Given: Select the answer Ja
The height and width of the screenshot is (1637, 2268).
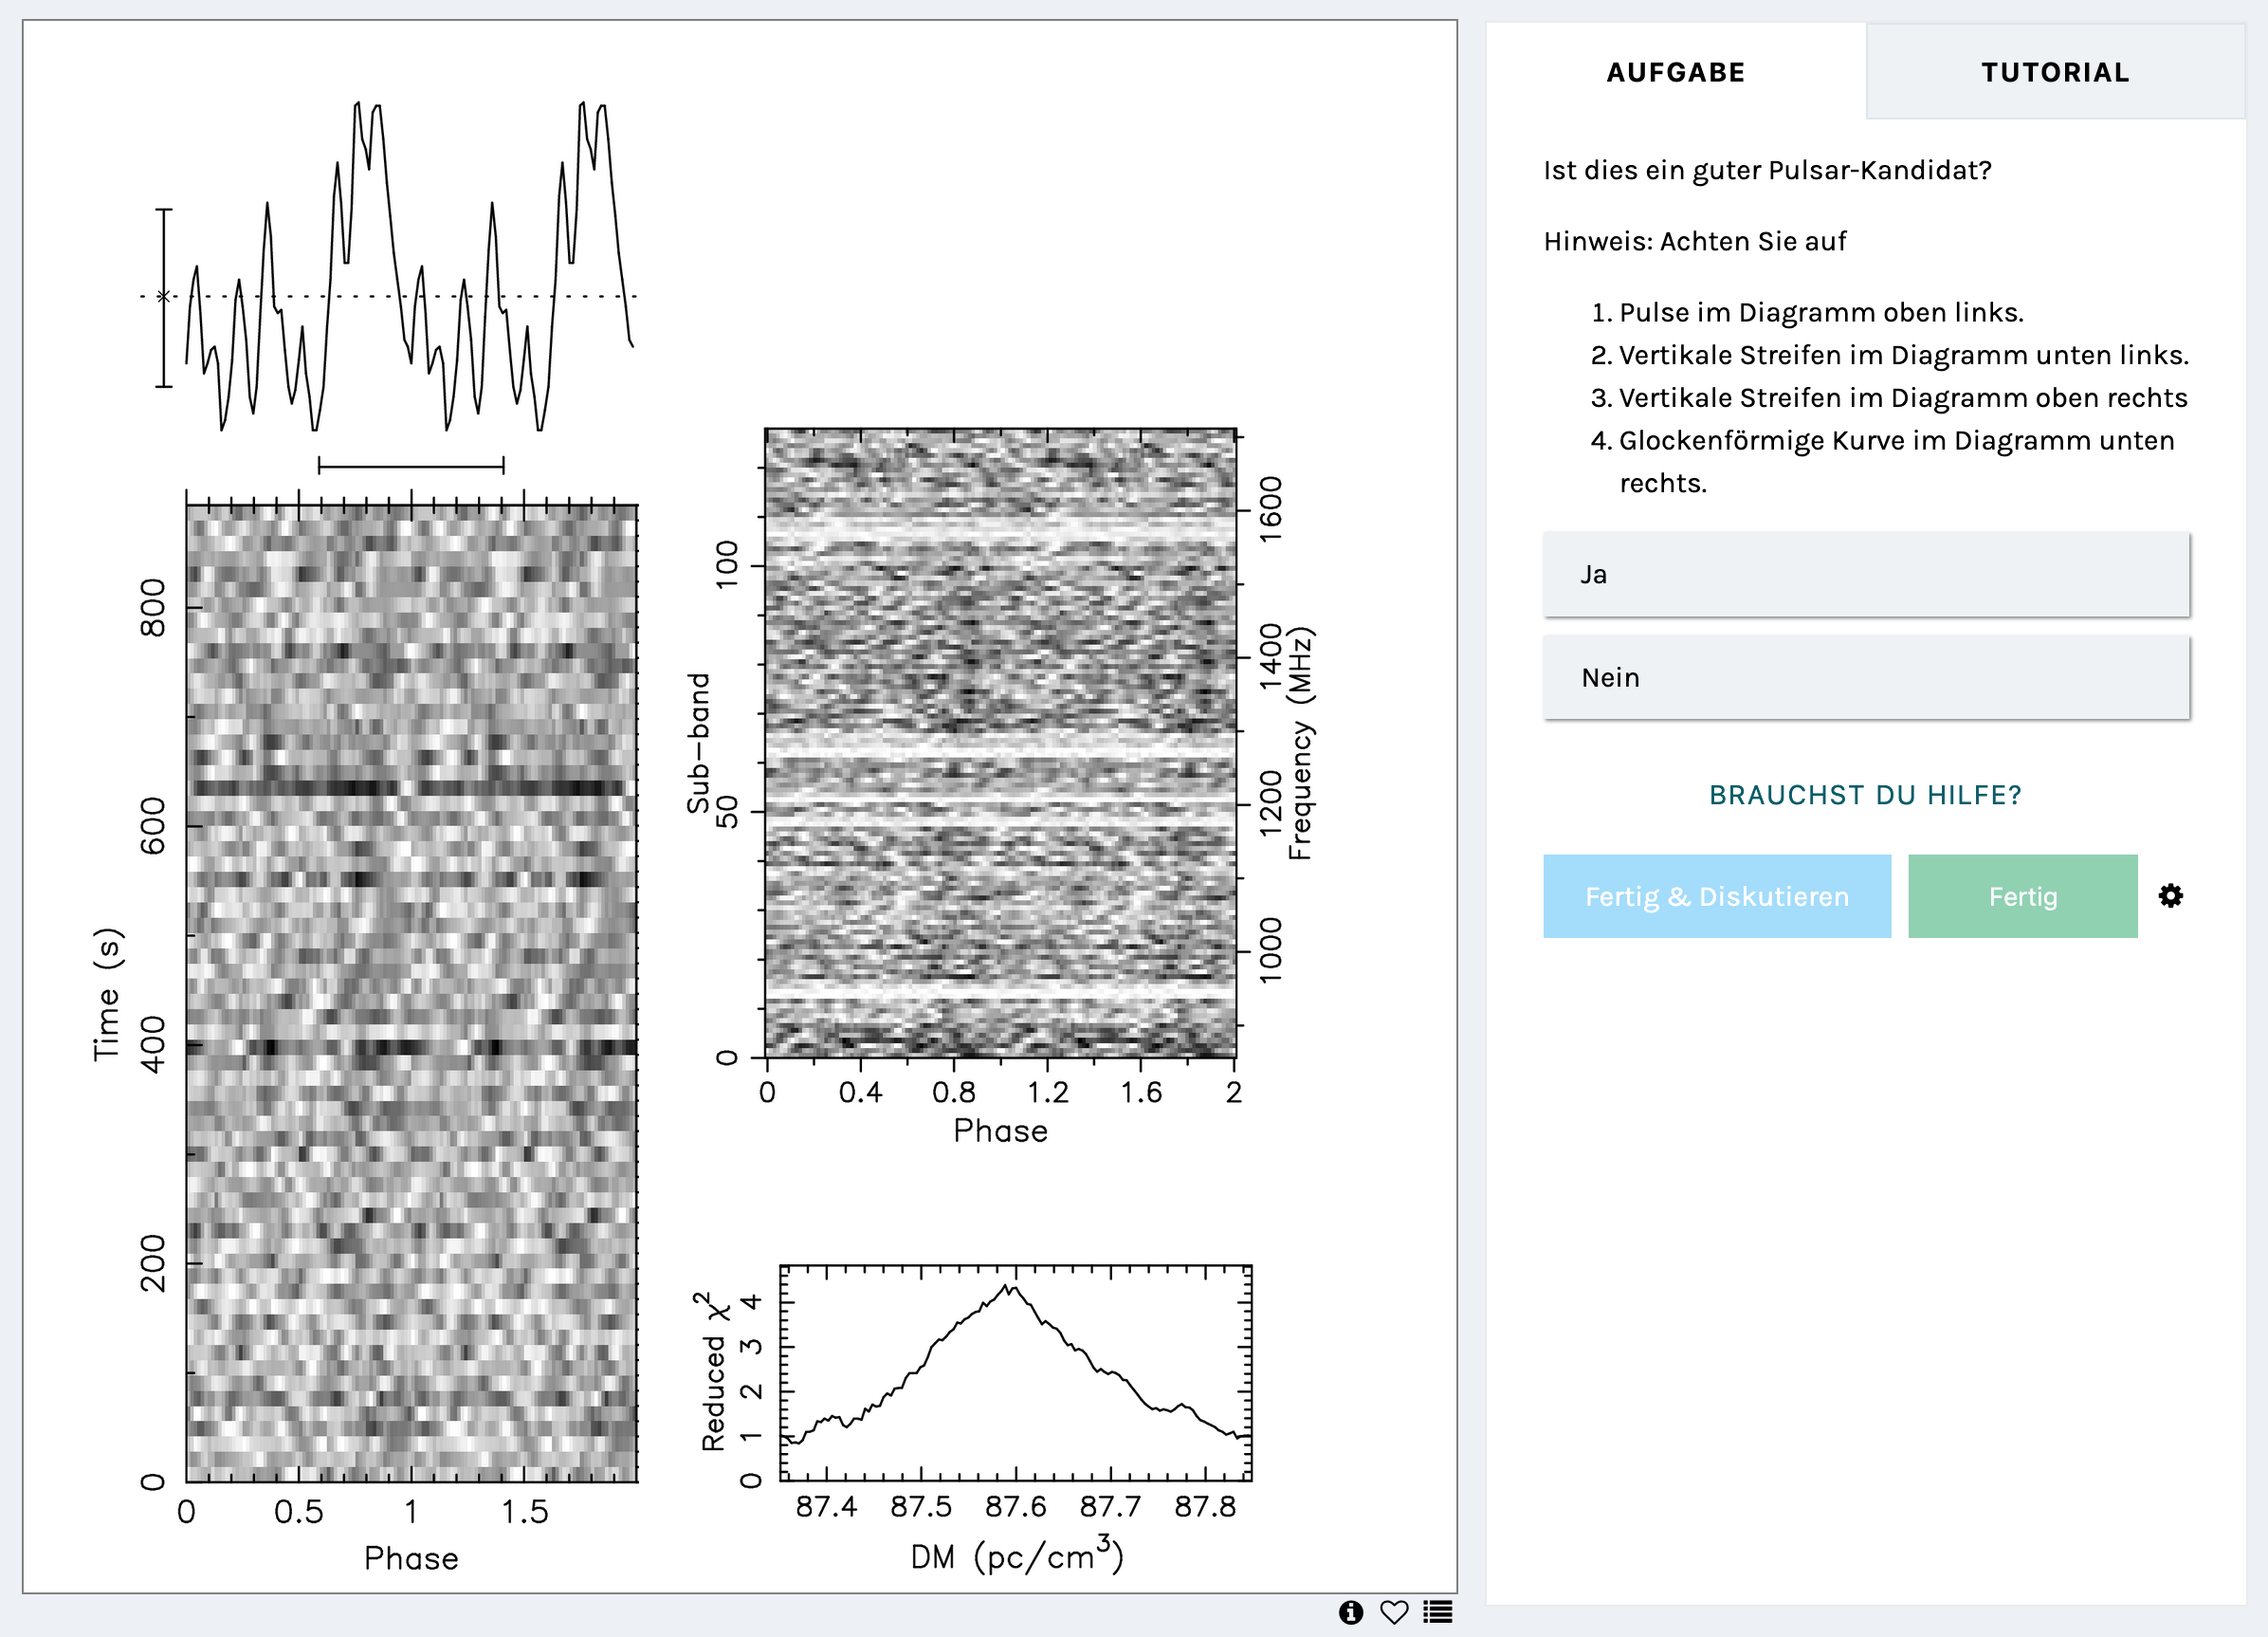Looking at the screenshot, I should (1865, 574).
